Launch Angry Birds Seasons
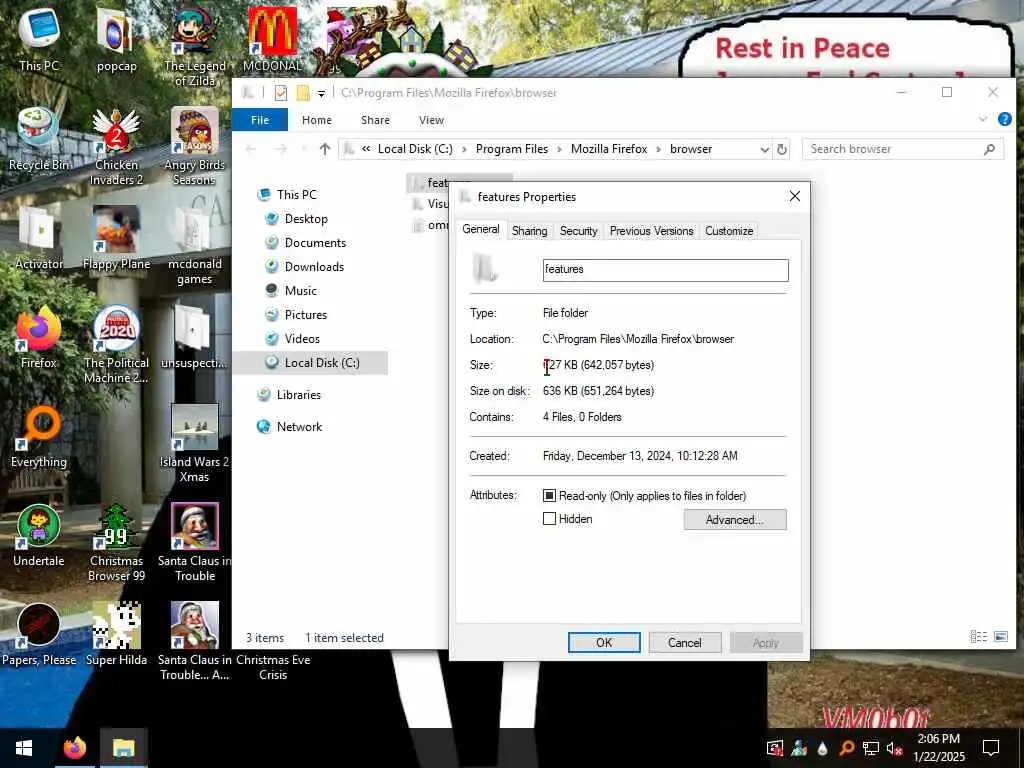 [195, 147]
